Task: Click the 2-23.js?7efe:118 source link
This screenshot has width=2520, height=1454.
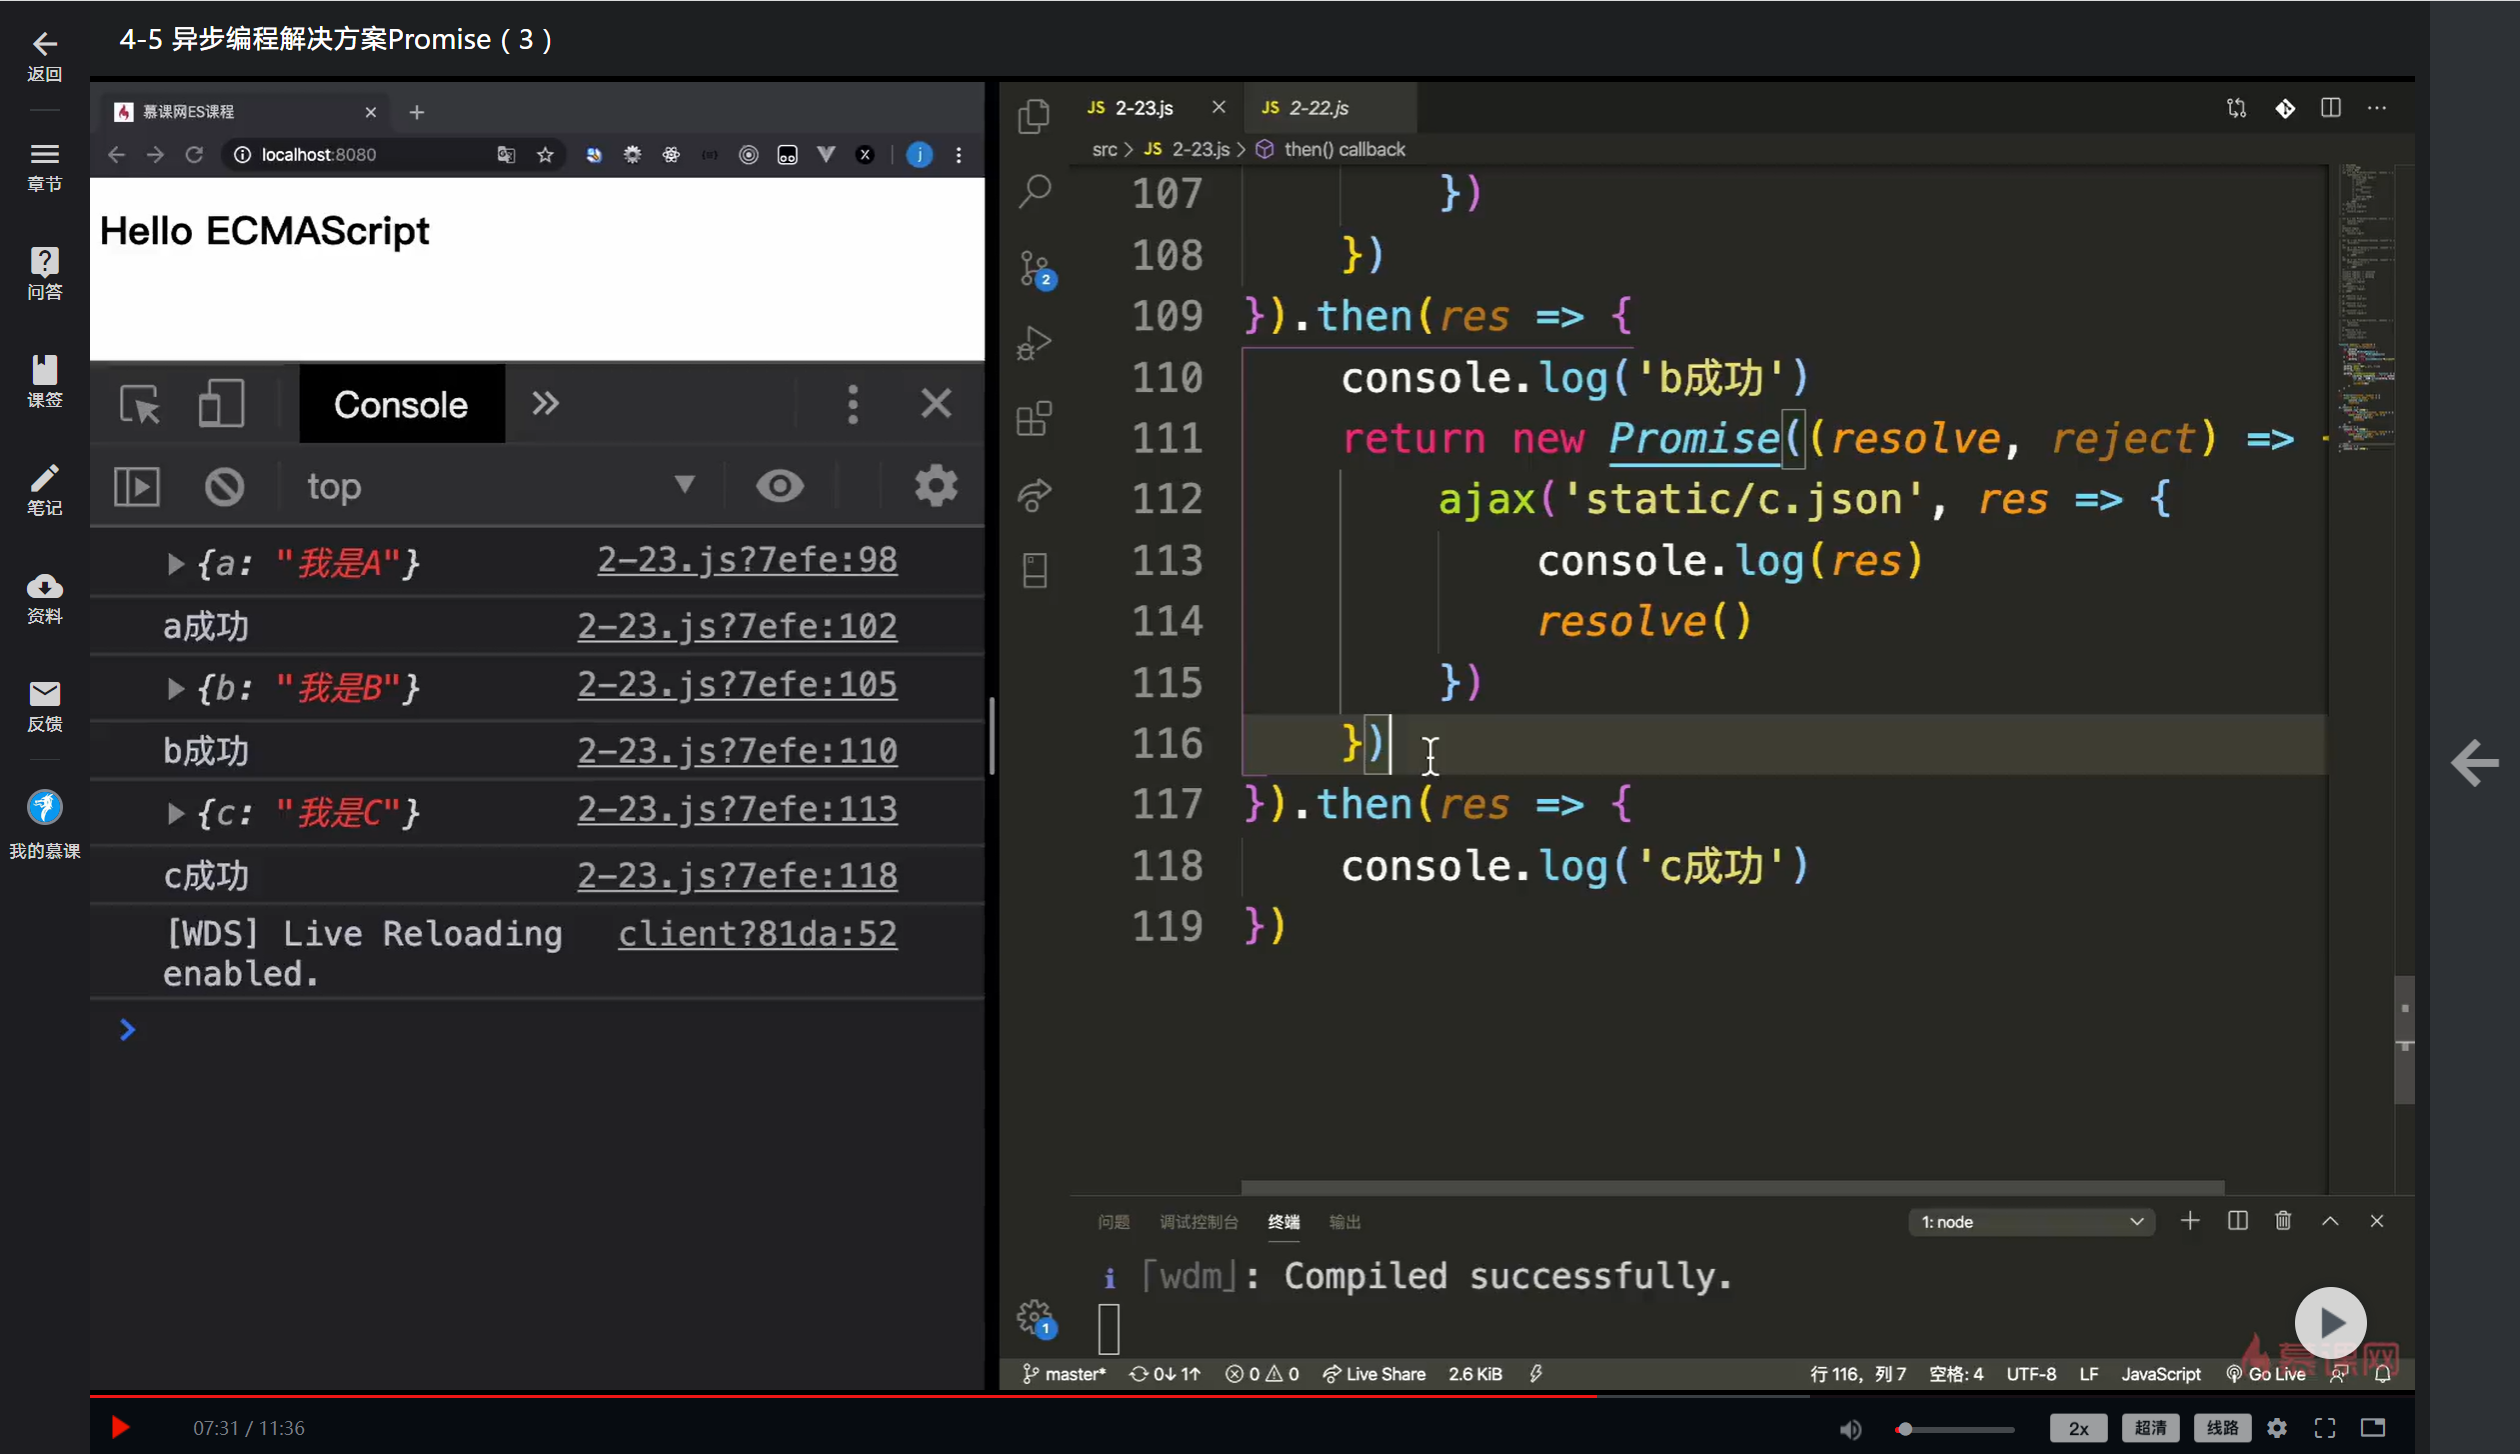Action: [737, 876]
